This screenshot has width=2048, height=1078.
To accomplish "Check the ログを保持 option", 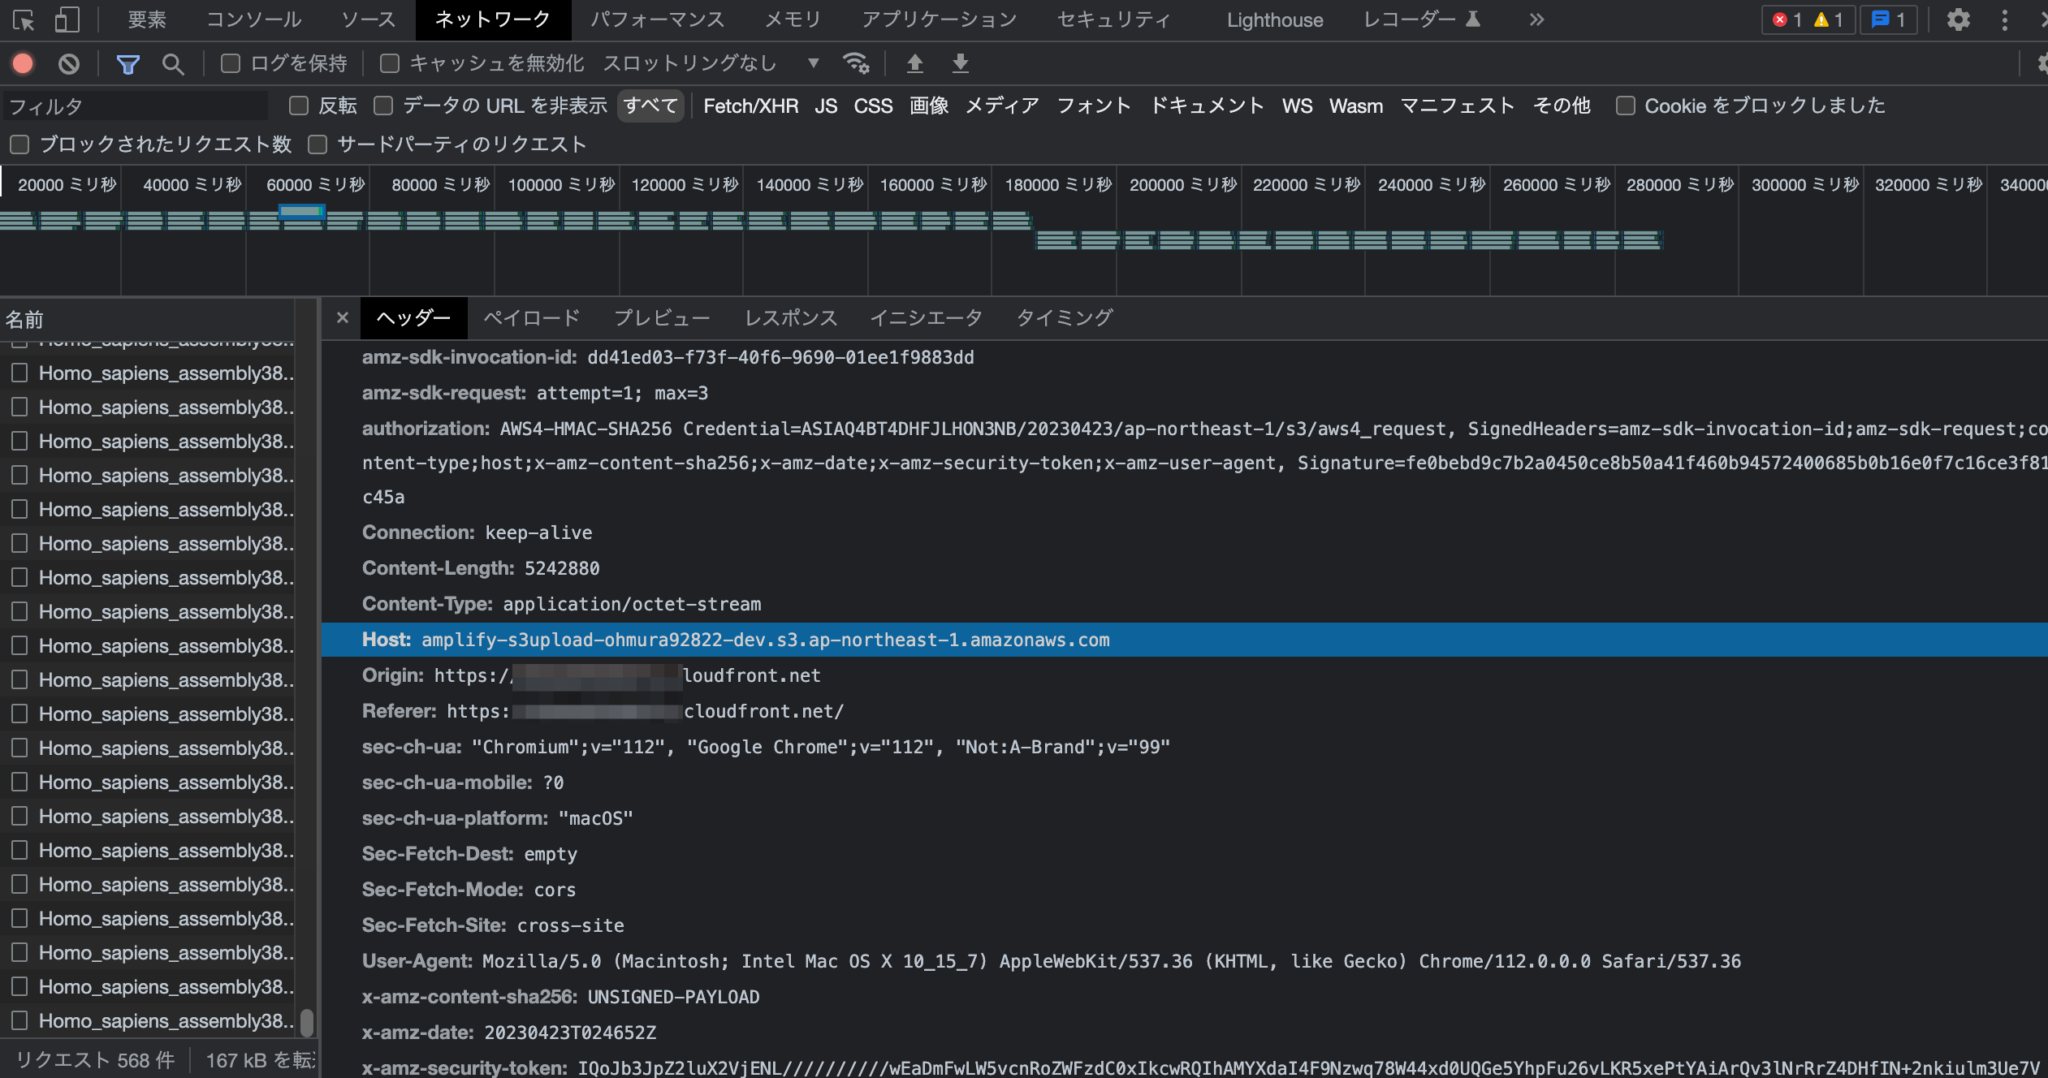I will [x=230, y=62].
